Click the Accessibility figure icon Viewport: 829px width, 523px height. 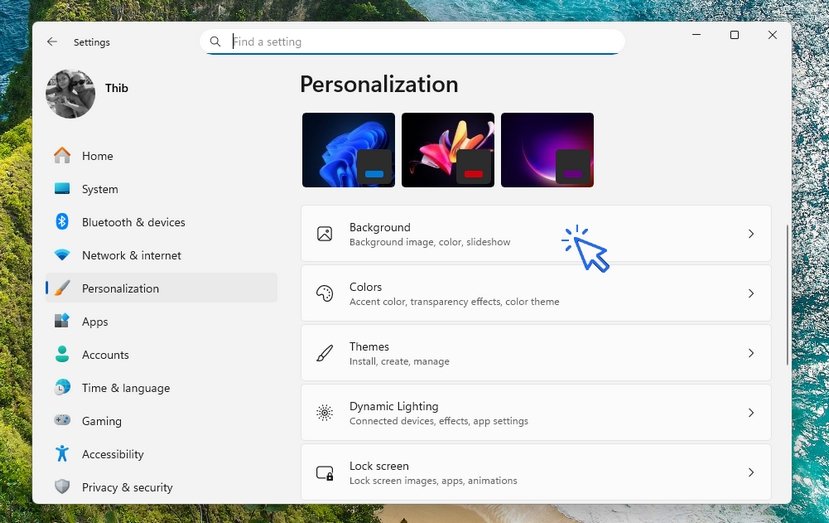tap(62, 454)
